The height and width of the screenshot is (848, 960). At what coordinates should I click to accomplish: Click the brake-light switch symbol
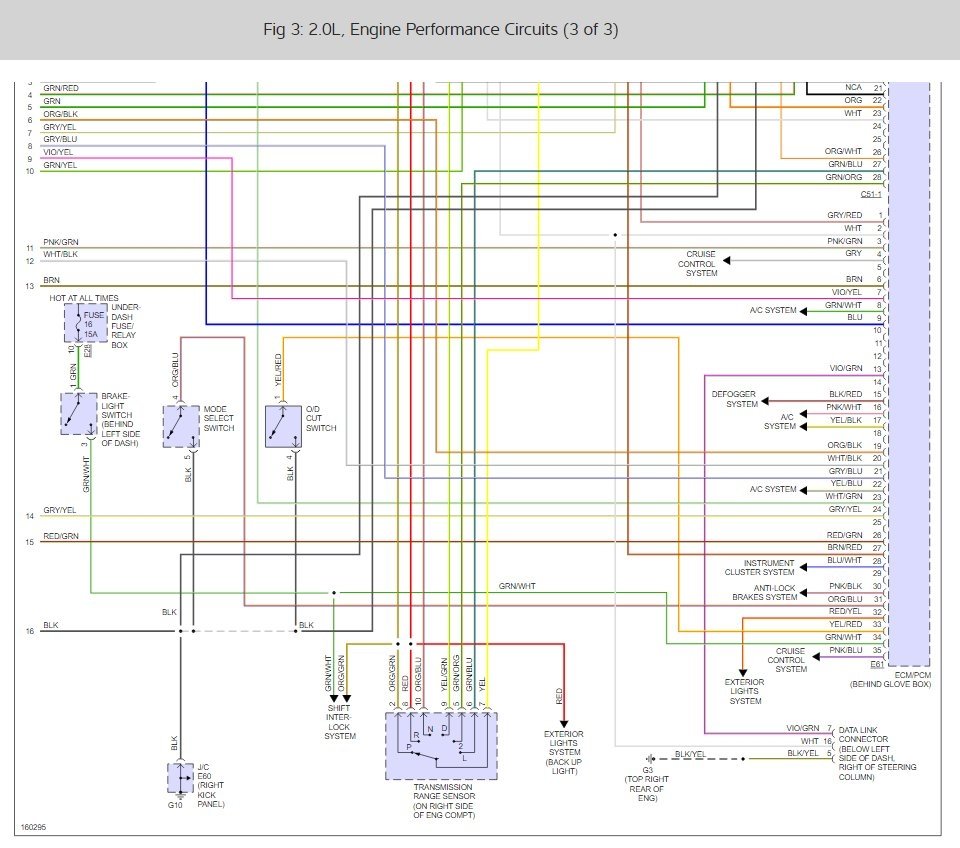click(x=78, y=414)
